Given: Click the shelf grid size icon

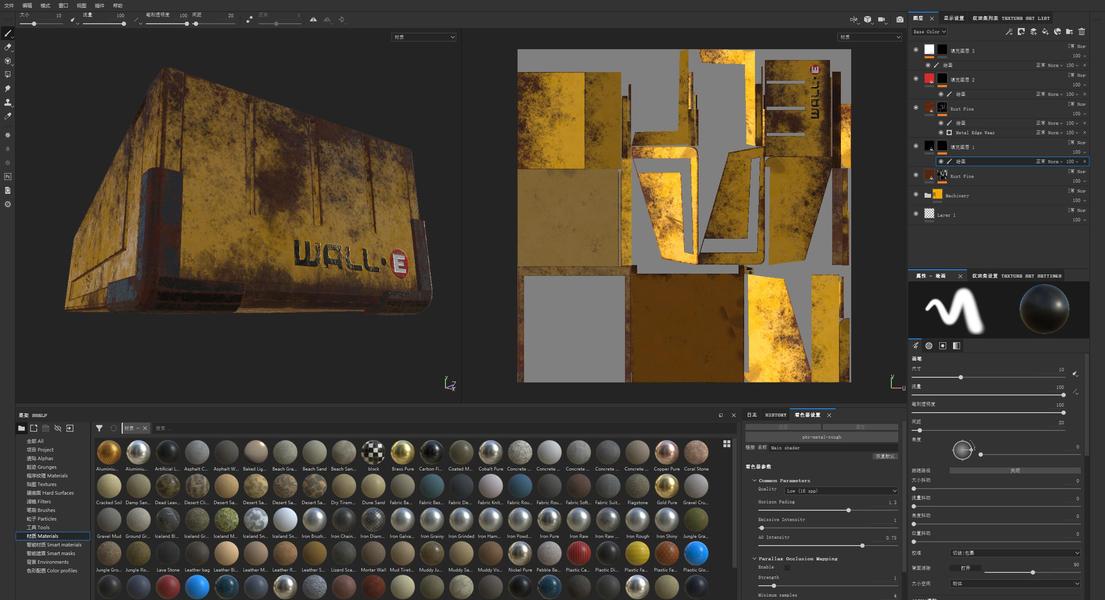Looking at the screenshot, I should pos(727,443).
